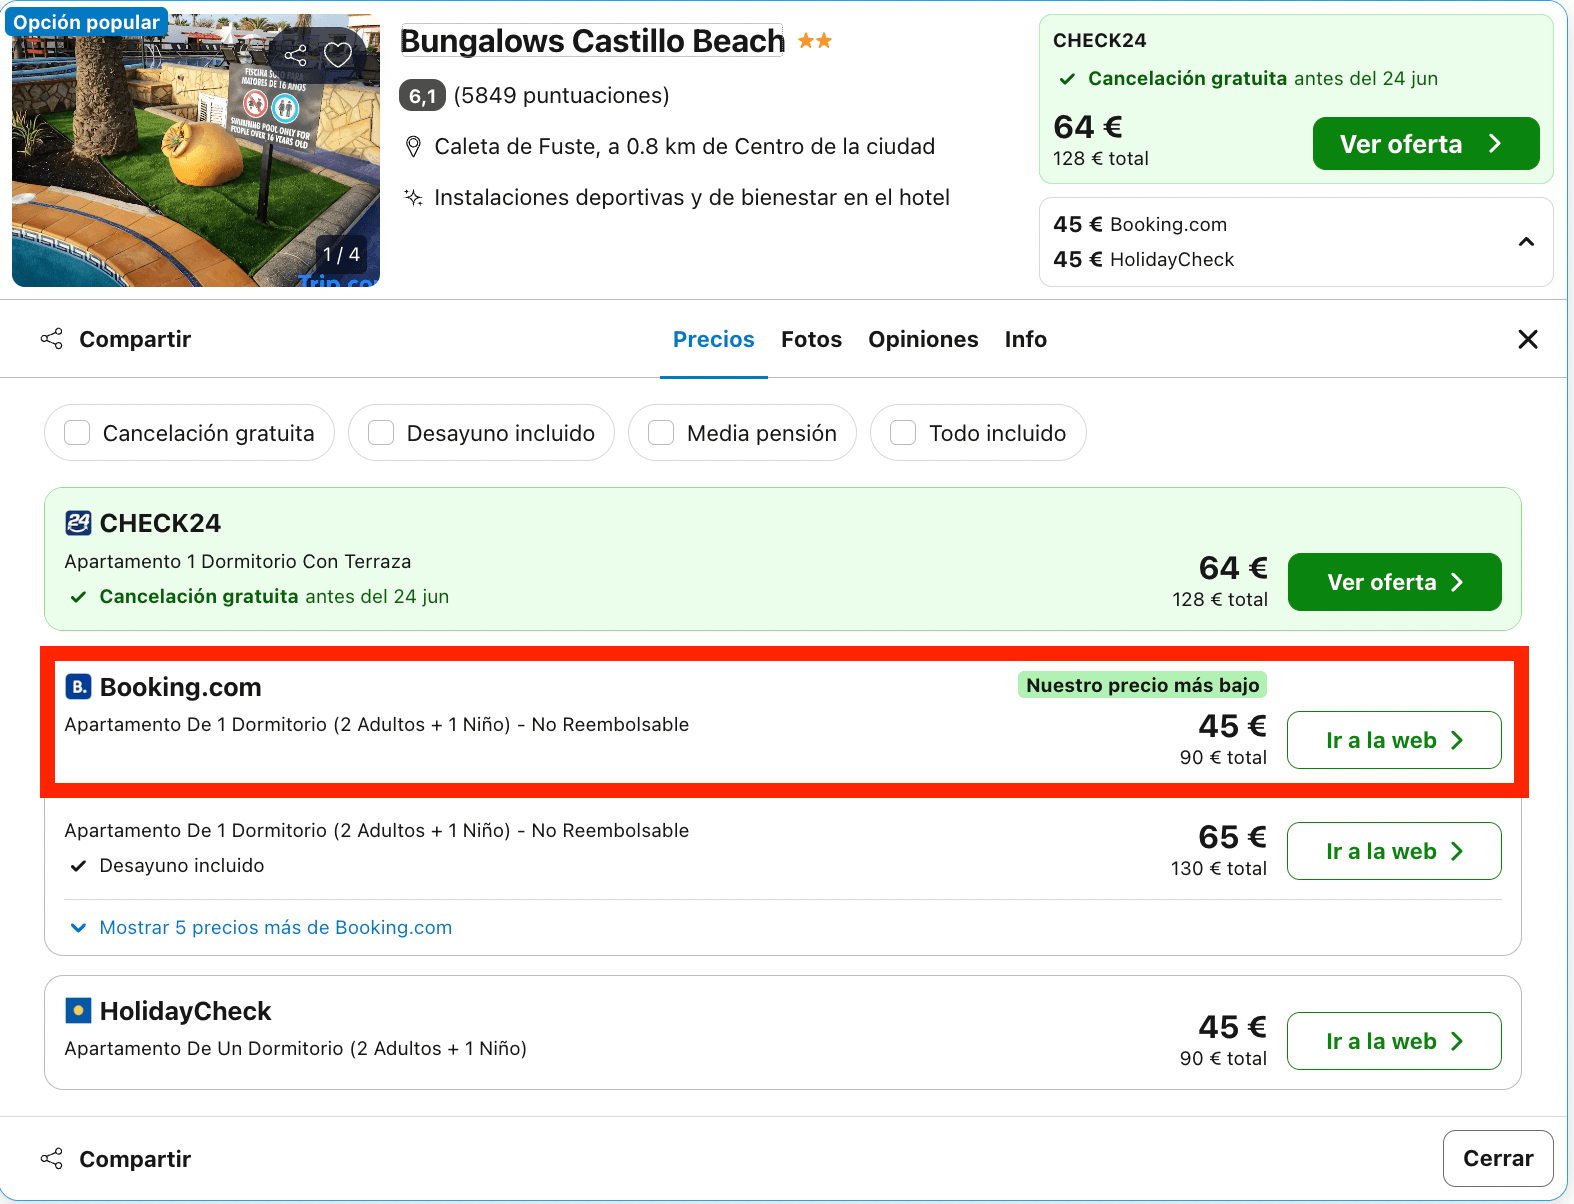Go to the Opiniones tab
The image size is (1574, 1204).
pos(923,339)
